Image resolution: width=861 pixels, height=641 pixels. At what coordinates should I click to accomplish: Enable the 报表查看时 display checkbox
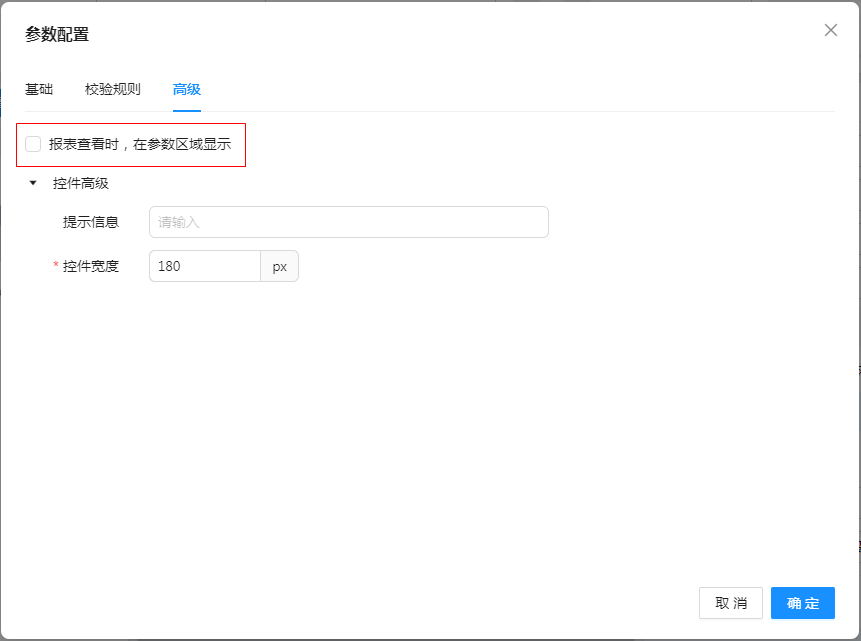(33, 144)
